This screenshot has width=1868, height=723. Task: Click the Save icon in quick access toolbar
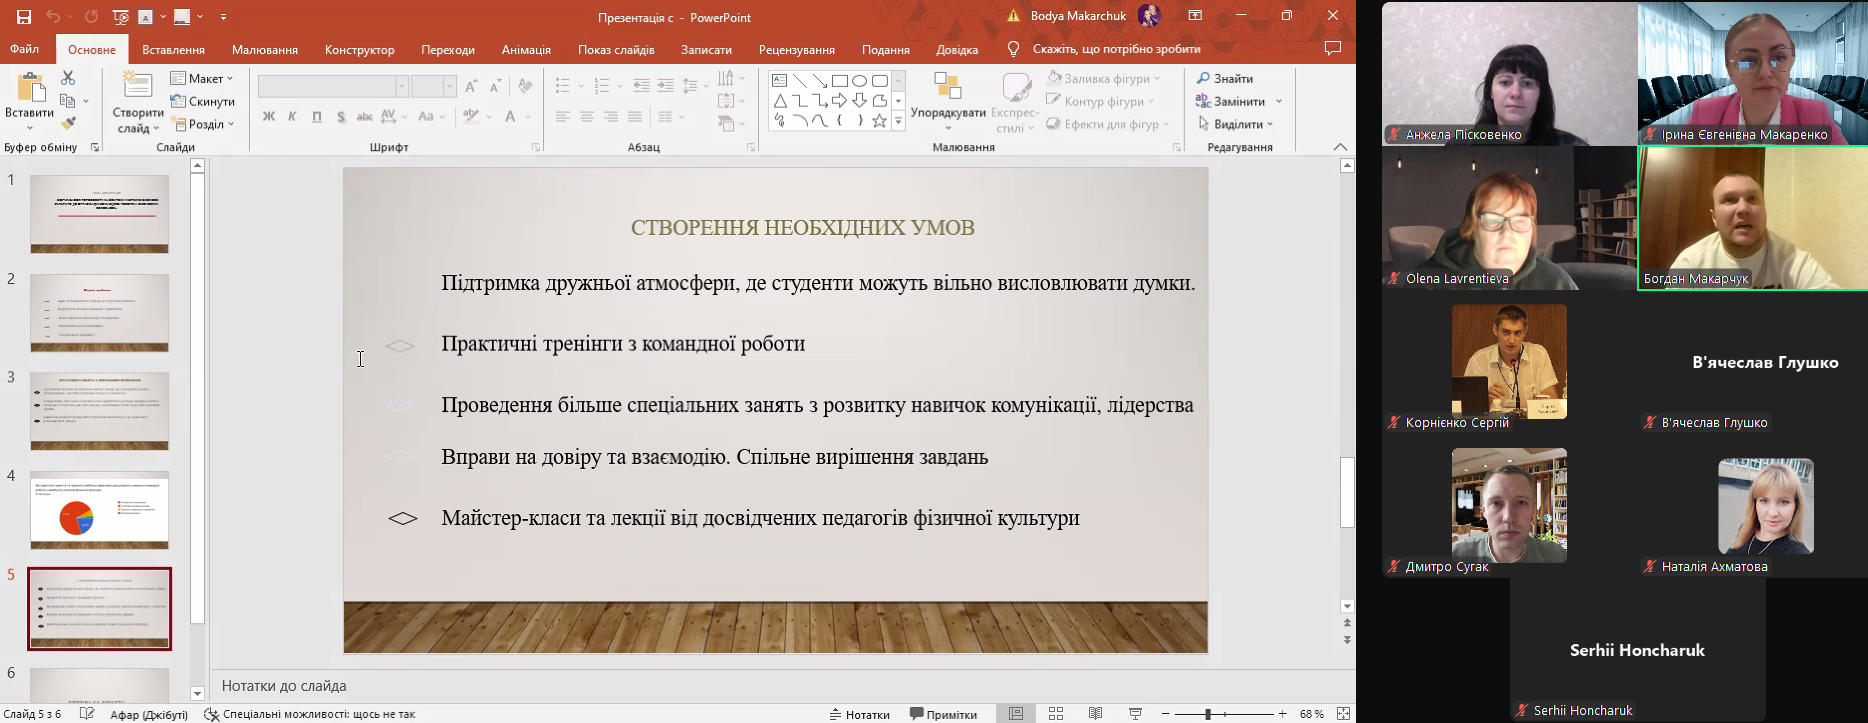point(24,16)
